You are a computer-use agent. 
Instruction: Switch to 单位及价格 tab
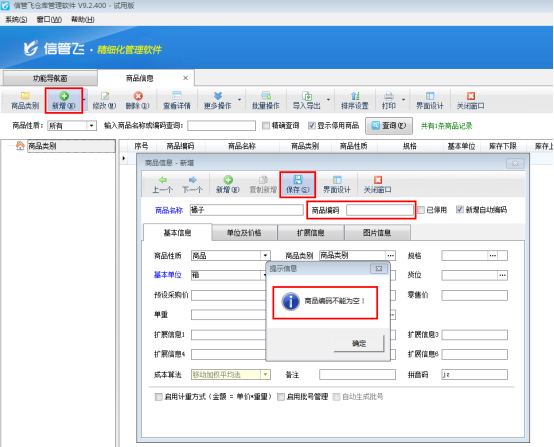tap(244, 233)
